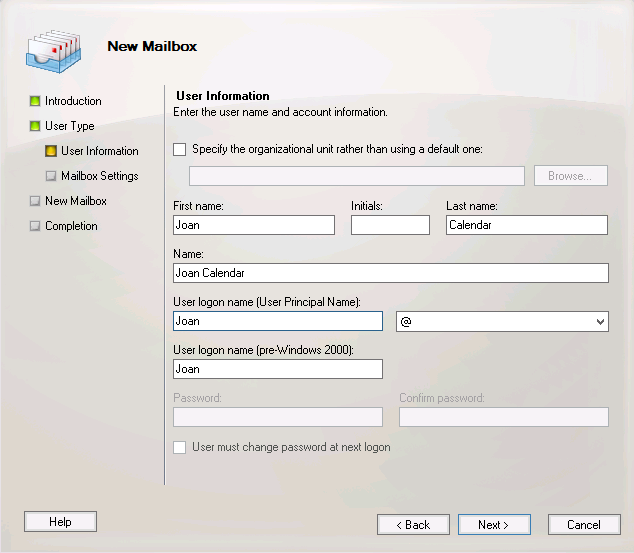
Task: Click the Last name field containing Calendar
Action: pos(527,225)
